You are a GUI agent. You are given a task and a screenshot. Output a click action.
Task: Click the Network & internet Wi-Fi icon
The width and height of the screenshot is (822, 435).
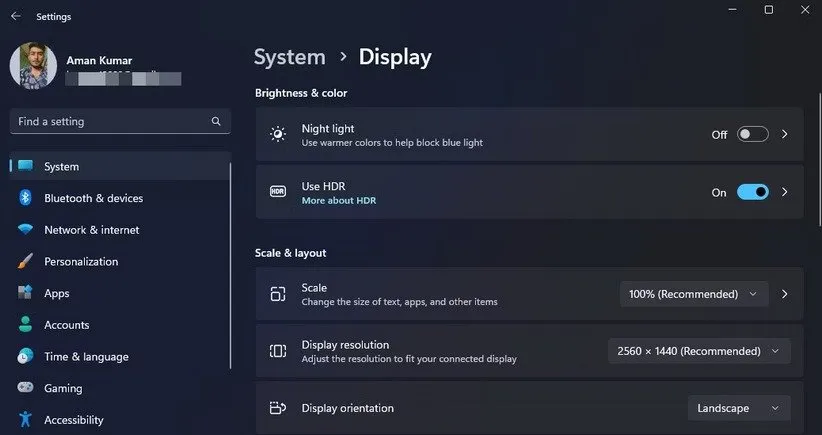point(25,230)
